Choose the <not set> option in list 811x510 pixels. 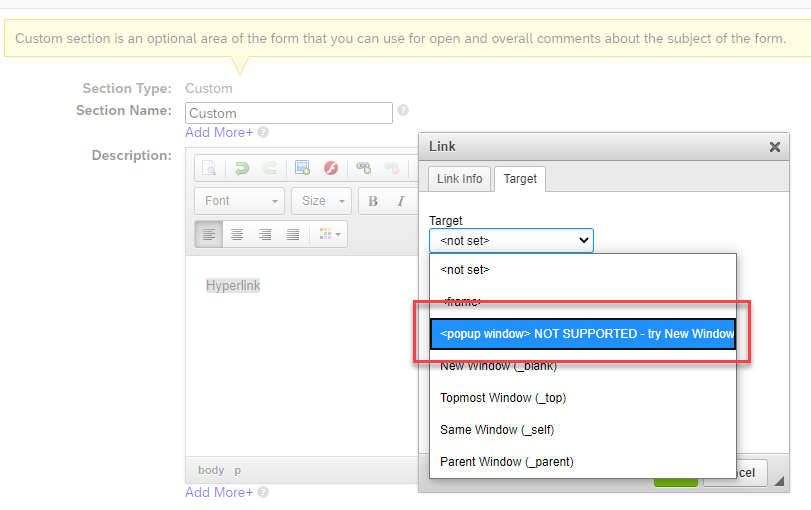[583, 269]
